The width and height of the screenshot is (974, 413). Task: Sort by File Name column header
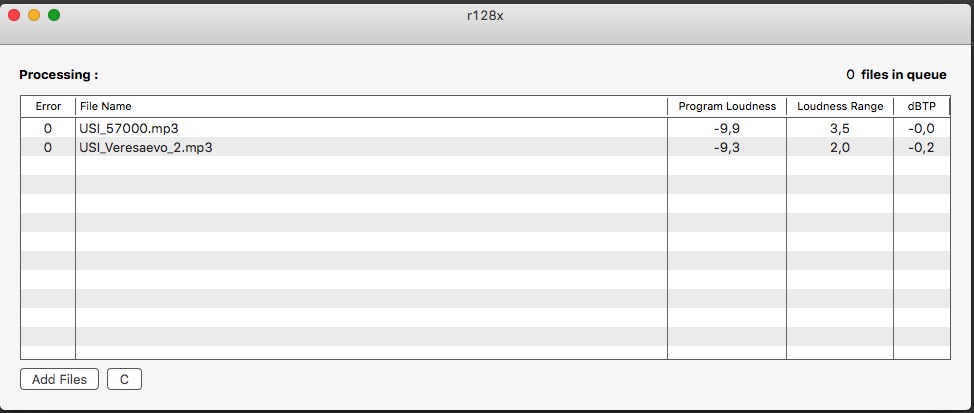(370, 106)
